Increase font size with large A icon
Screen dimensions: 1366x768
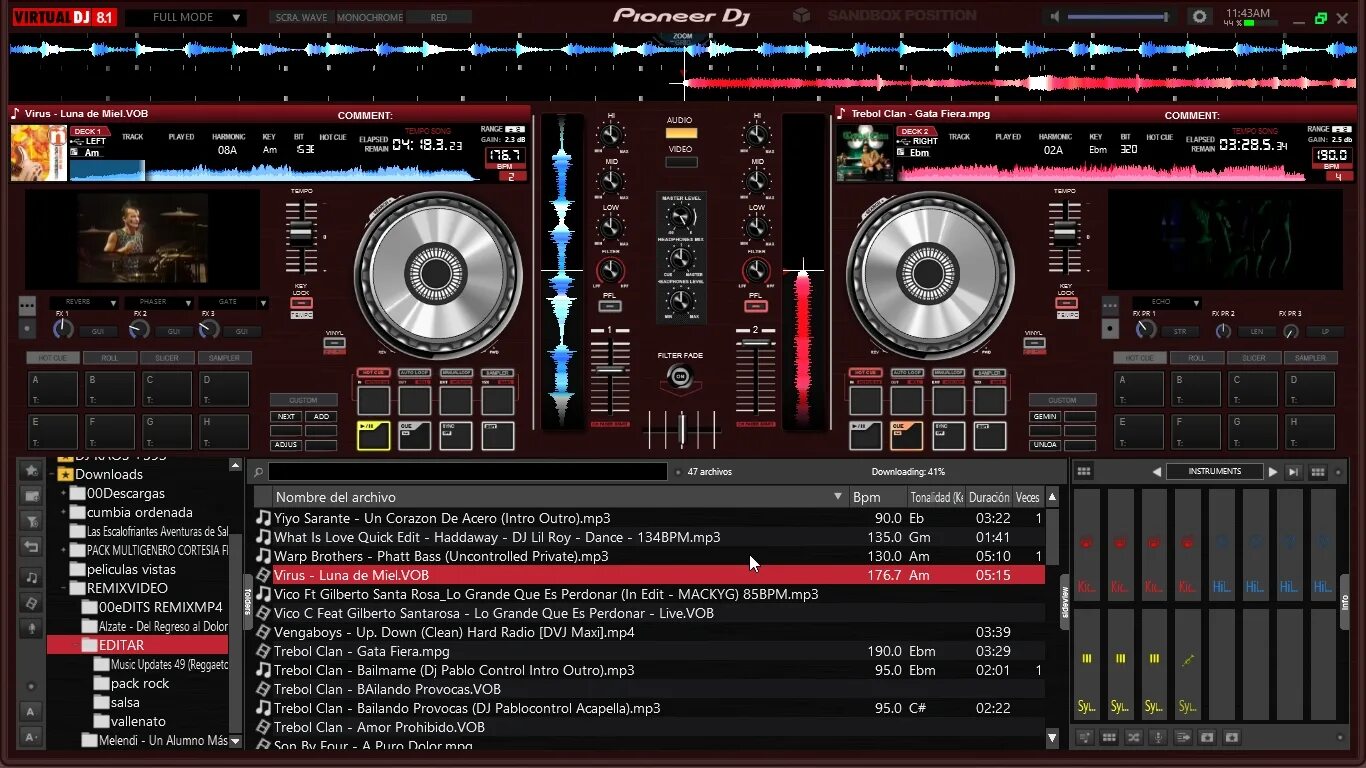tap(31, 712)
